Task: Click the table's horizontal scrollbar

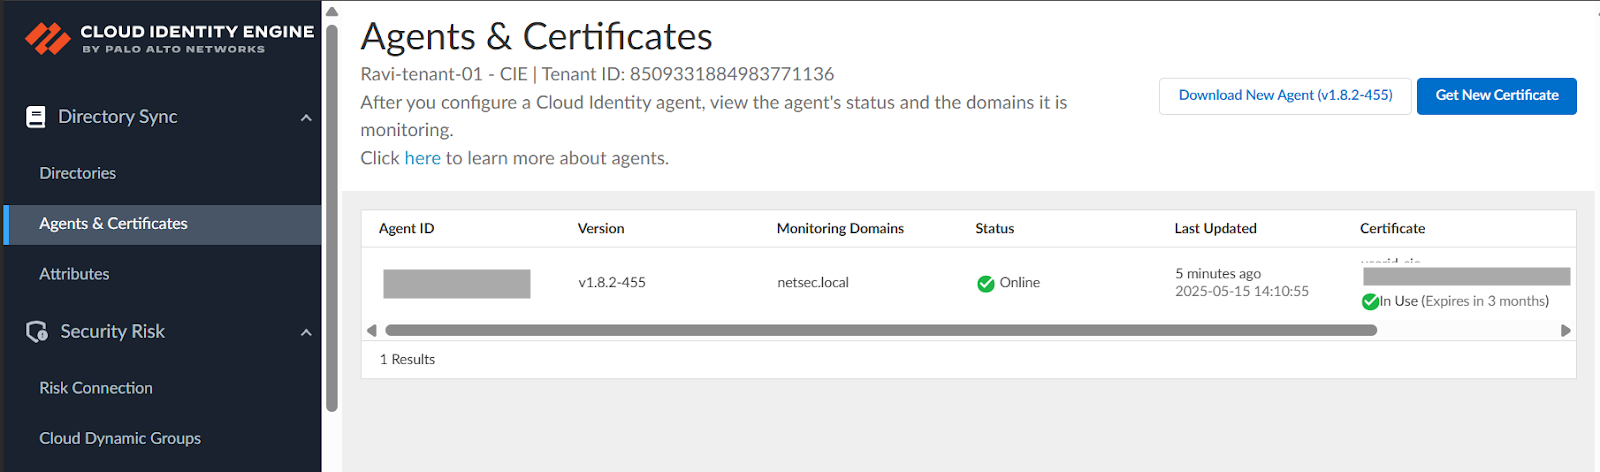Action: point(880,330)
